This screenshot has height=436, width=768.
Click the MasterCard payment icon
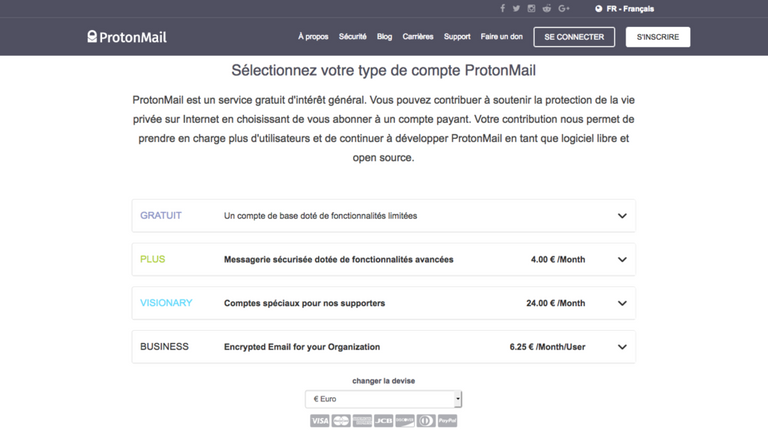click(341, 421)
